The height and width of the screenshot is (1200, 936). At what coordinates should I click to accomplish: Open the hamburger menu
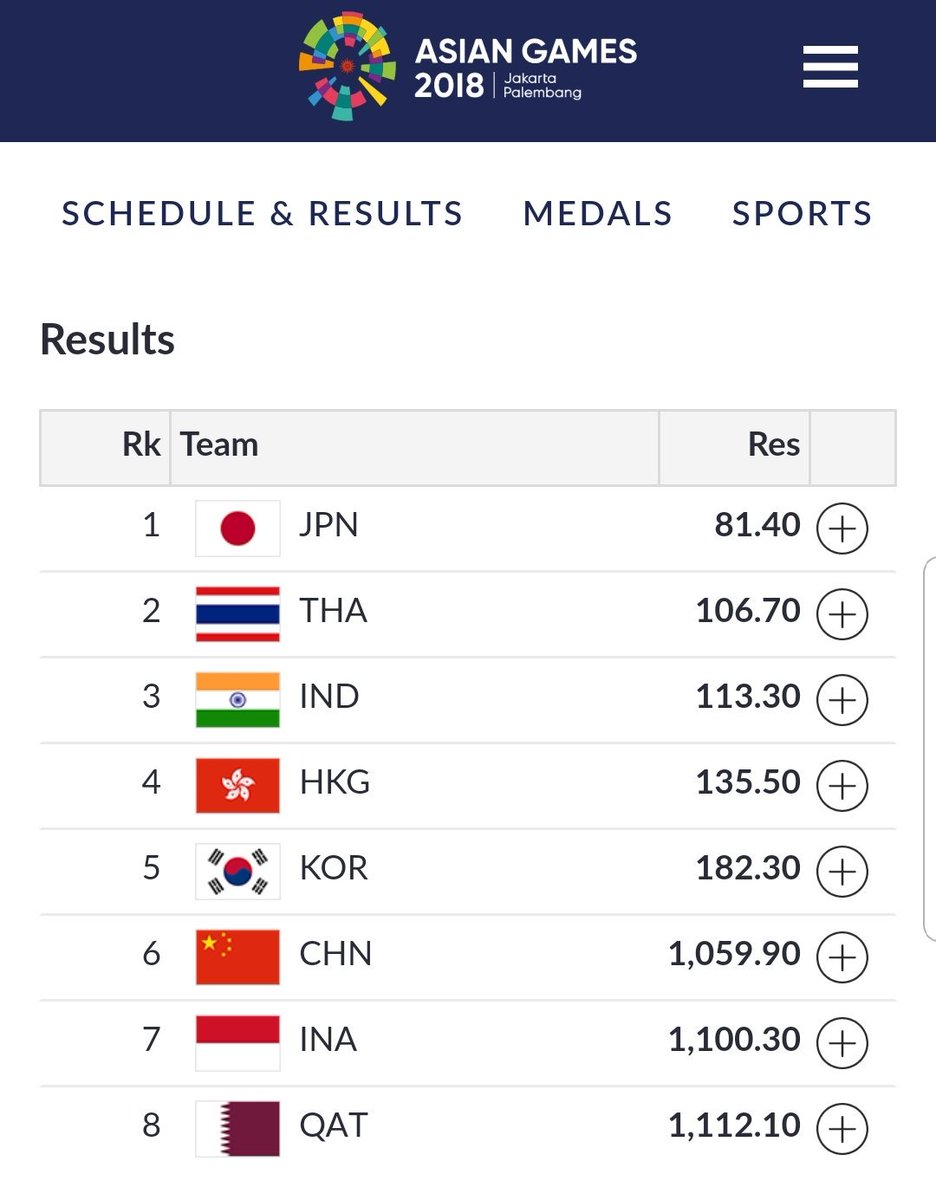[x=830, y=67]
